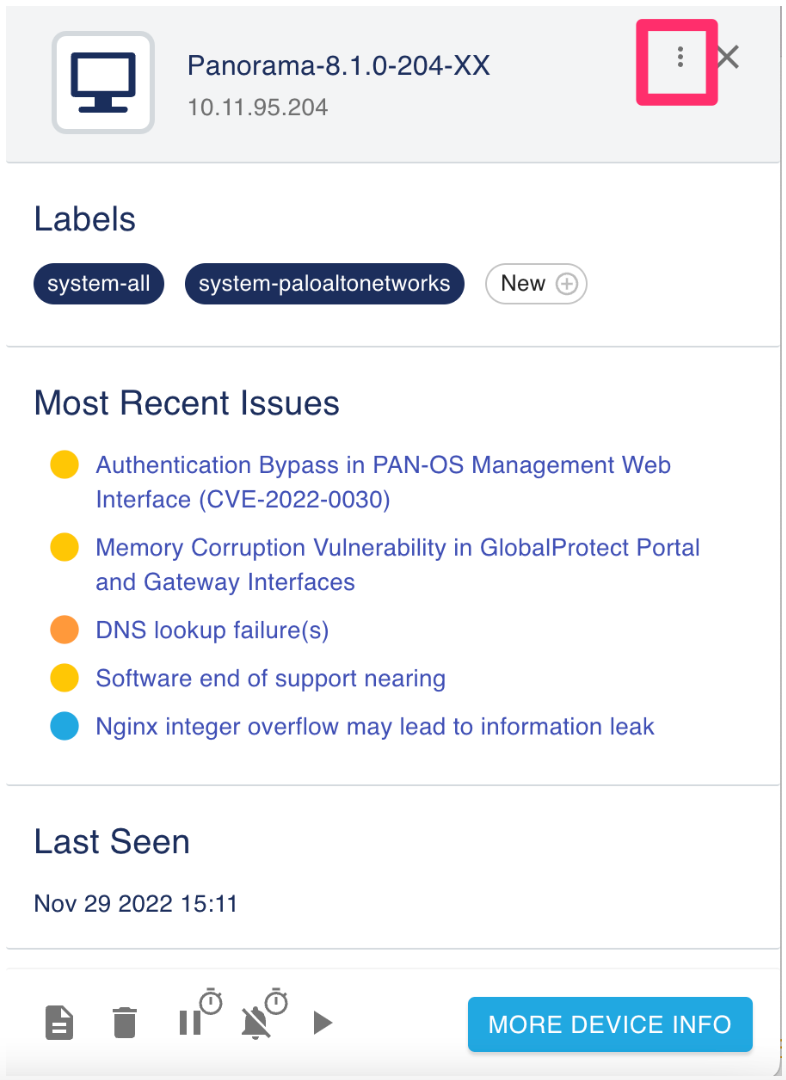786x1080 pixels.
Task: Click orange severity dot beside DNS lookup
Action: [x=64, y=630]
